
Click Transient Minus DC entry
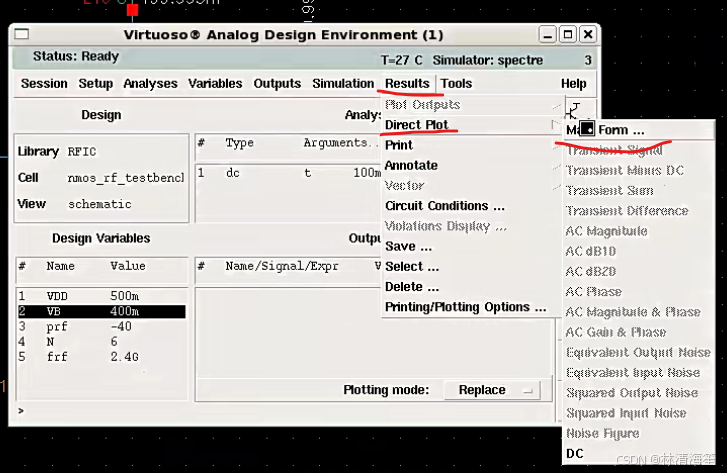[x=639, y=170]
